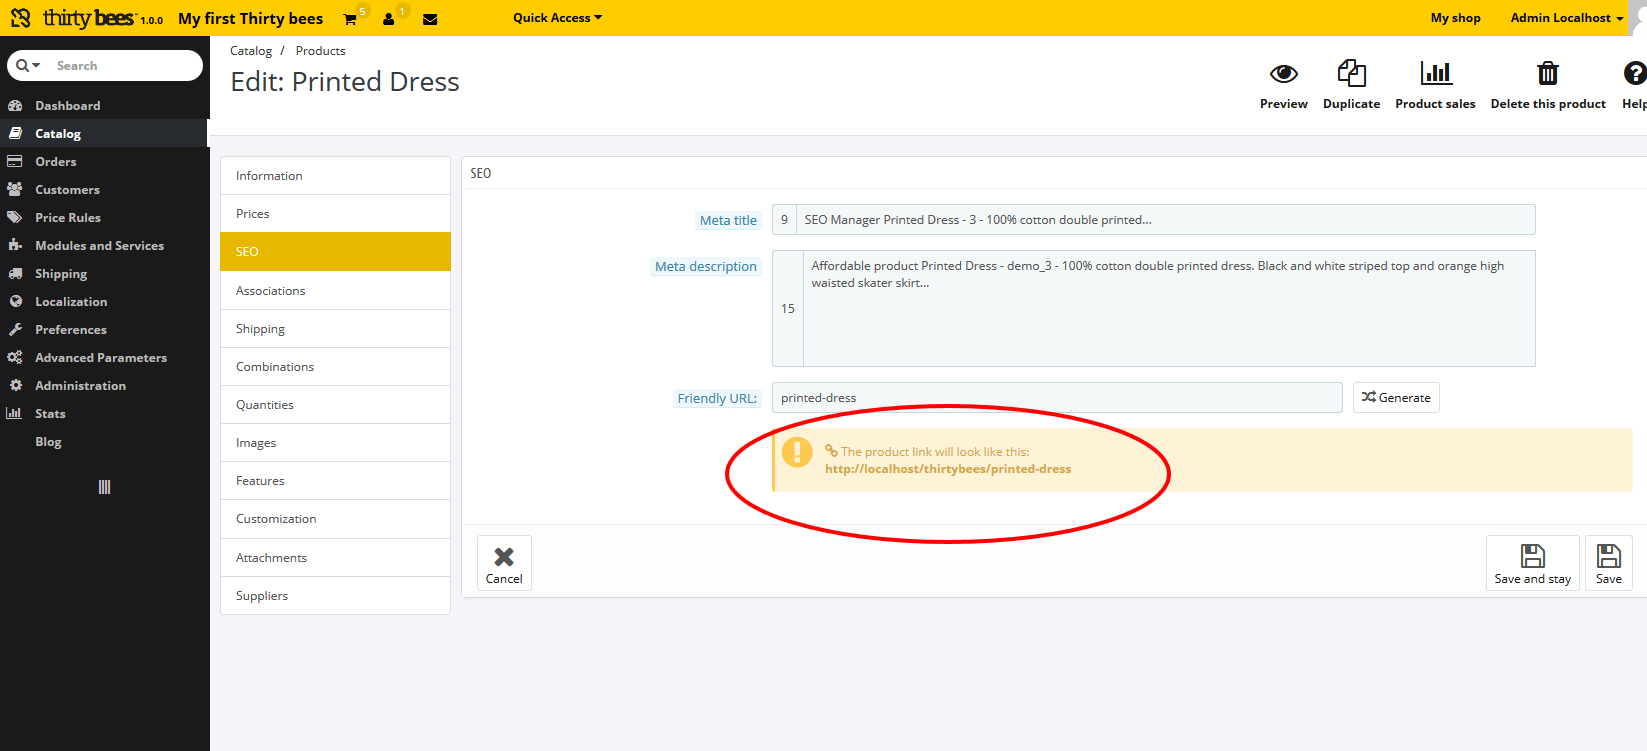Click the My shop link
Image resolution: width=1647 pixels, height=751 pixels.
point(1455,18)
